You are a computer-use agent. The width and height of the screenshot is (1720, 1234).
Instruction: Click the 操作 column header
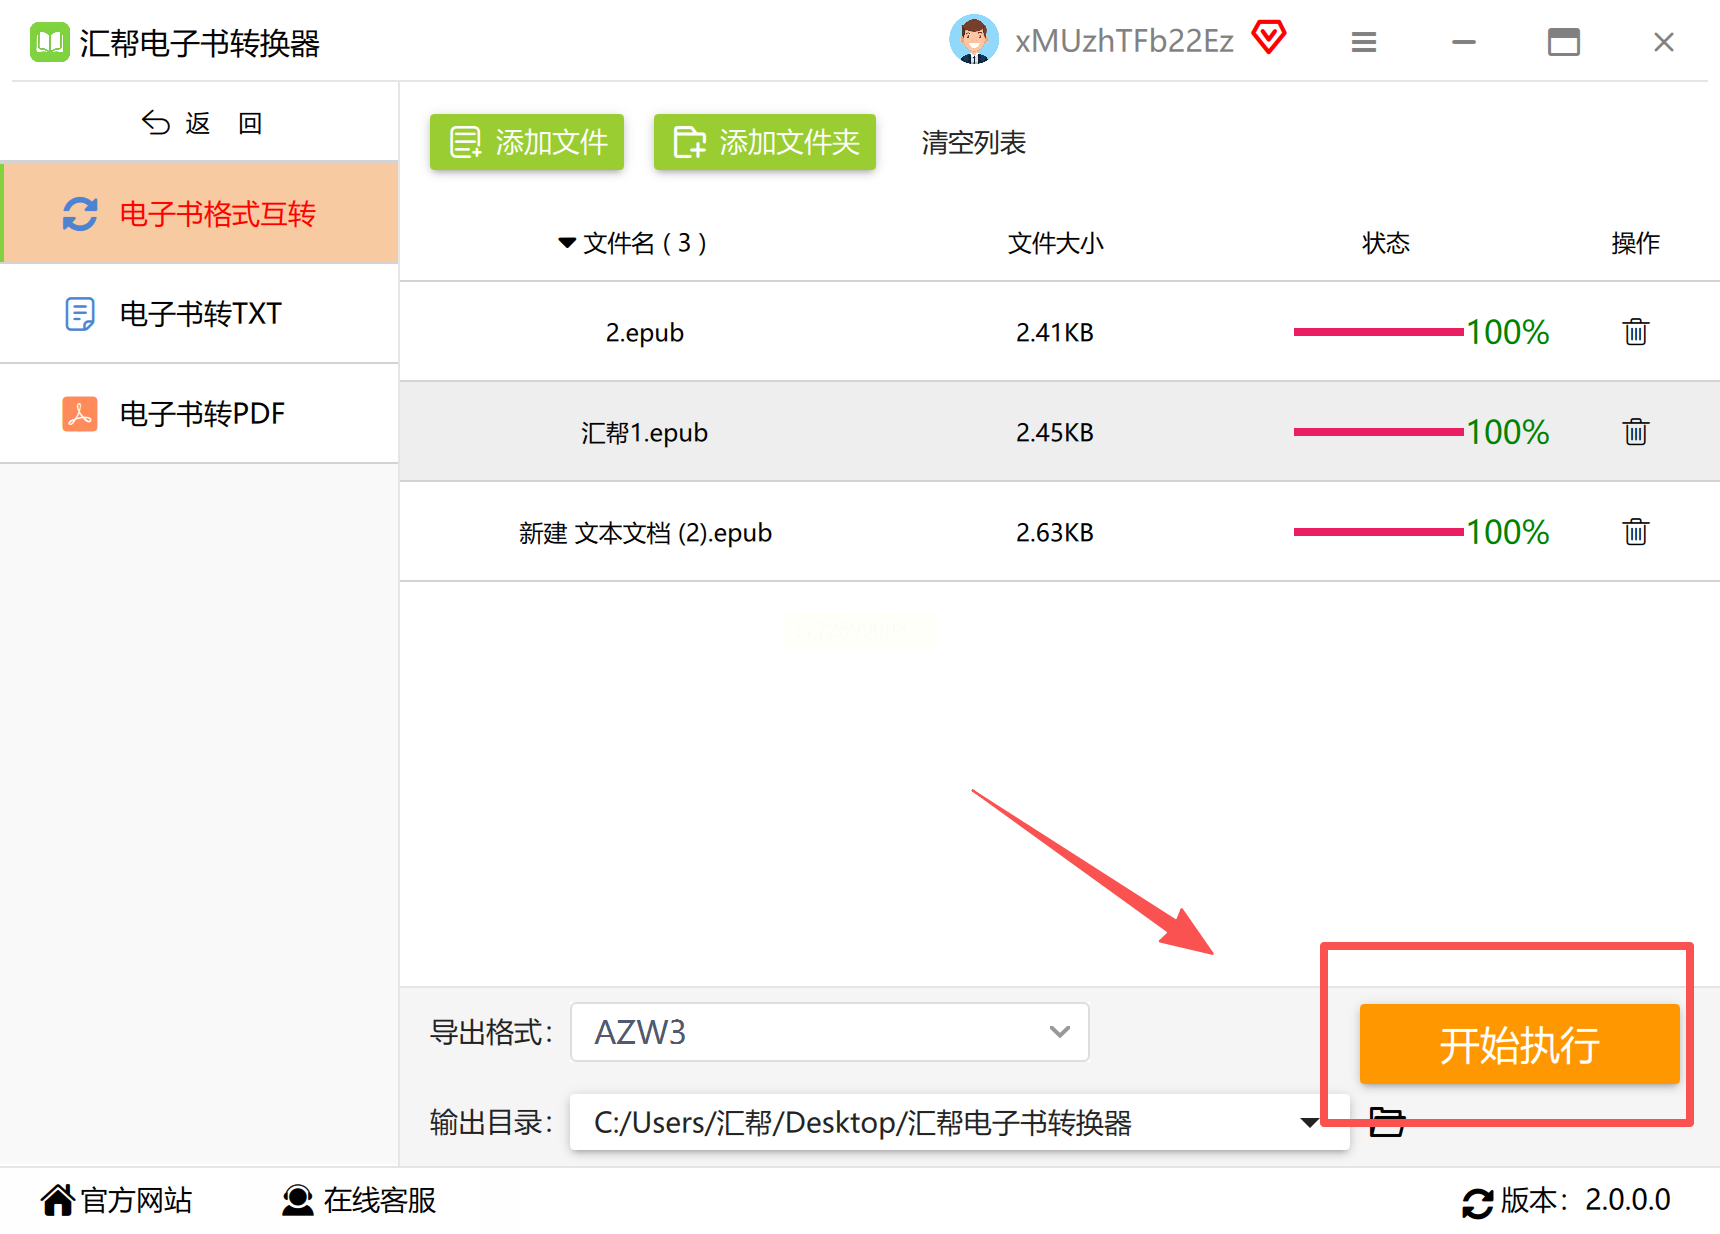(x=1636, y=243)
